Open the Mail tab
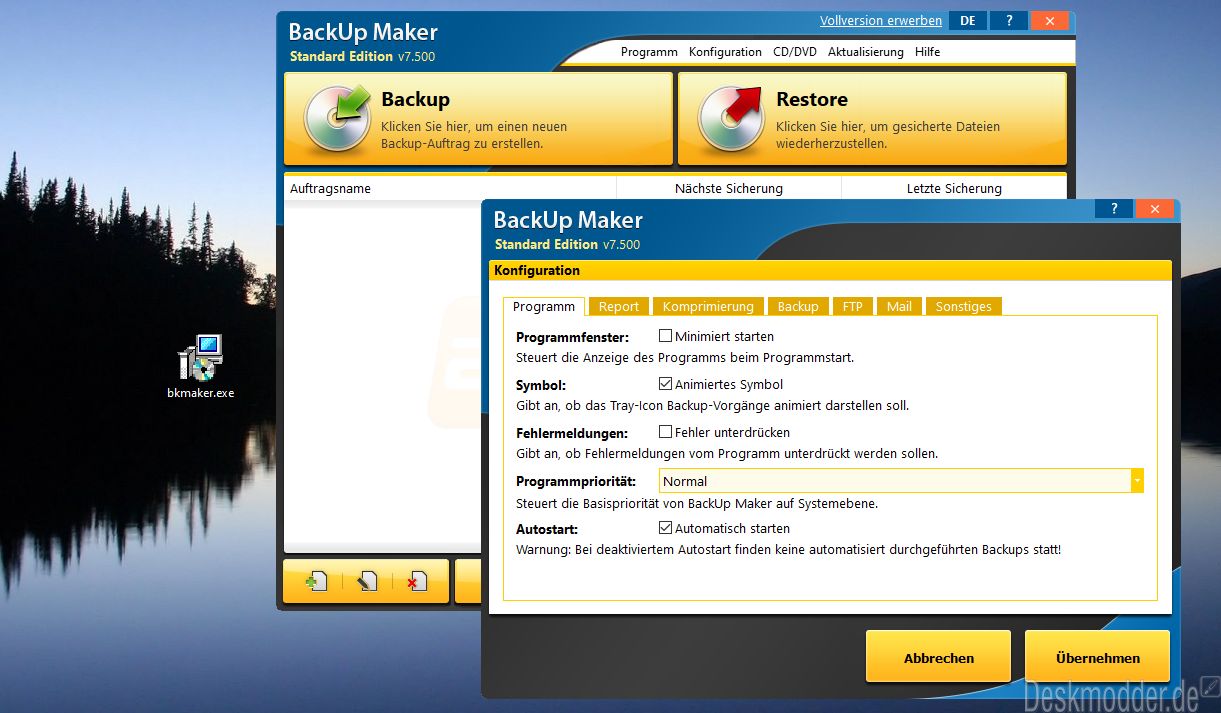This screenshot has height=713, width=1221. click(x=899, y=306)
